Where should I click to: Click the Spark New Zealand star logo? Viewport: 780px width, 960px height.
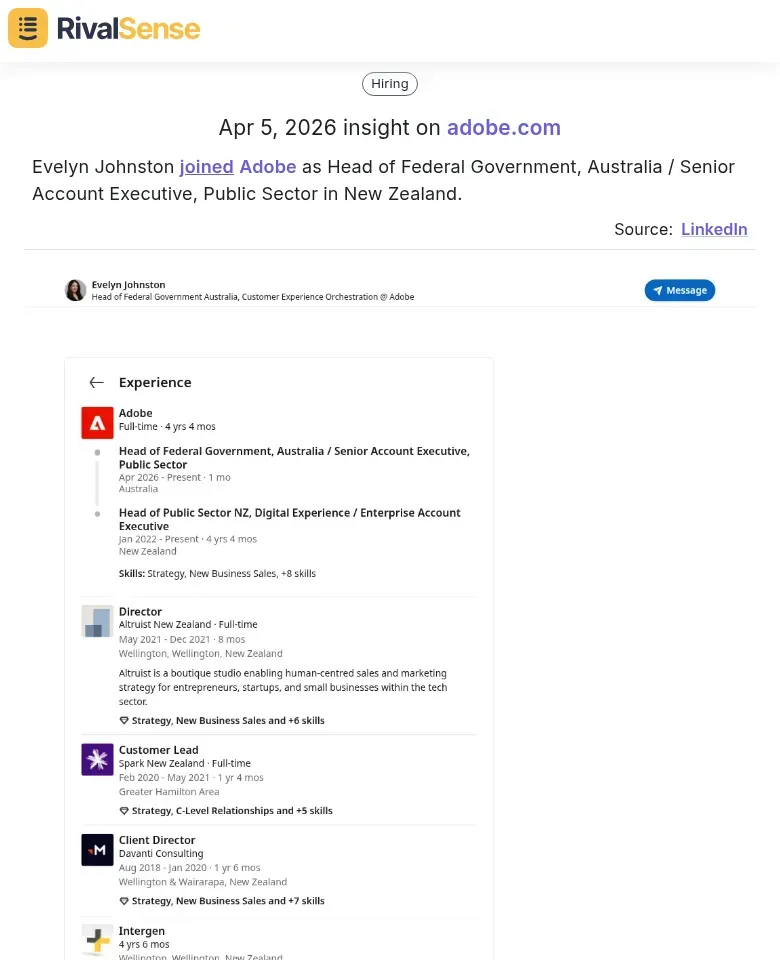(x=97, y=760)
